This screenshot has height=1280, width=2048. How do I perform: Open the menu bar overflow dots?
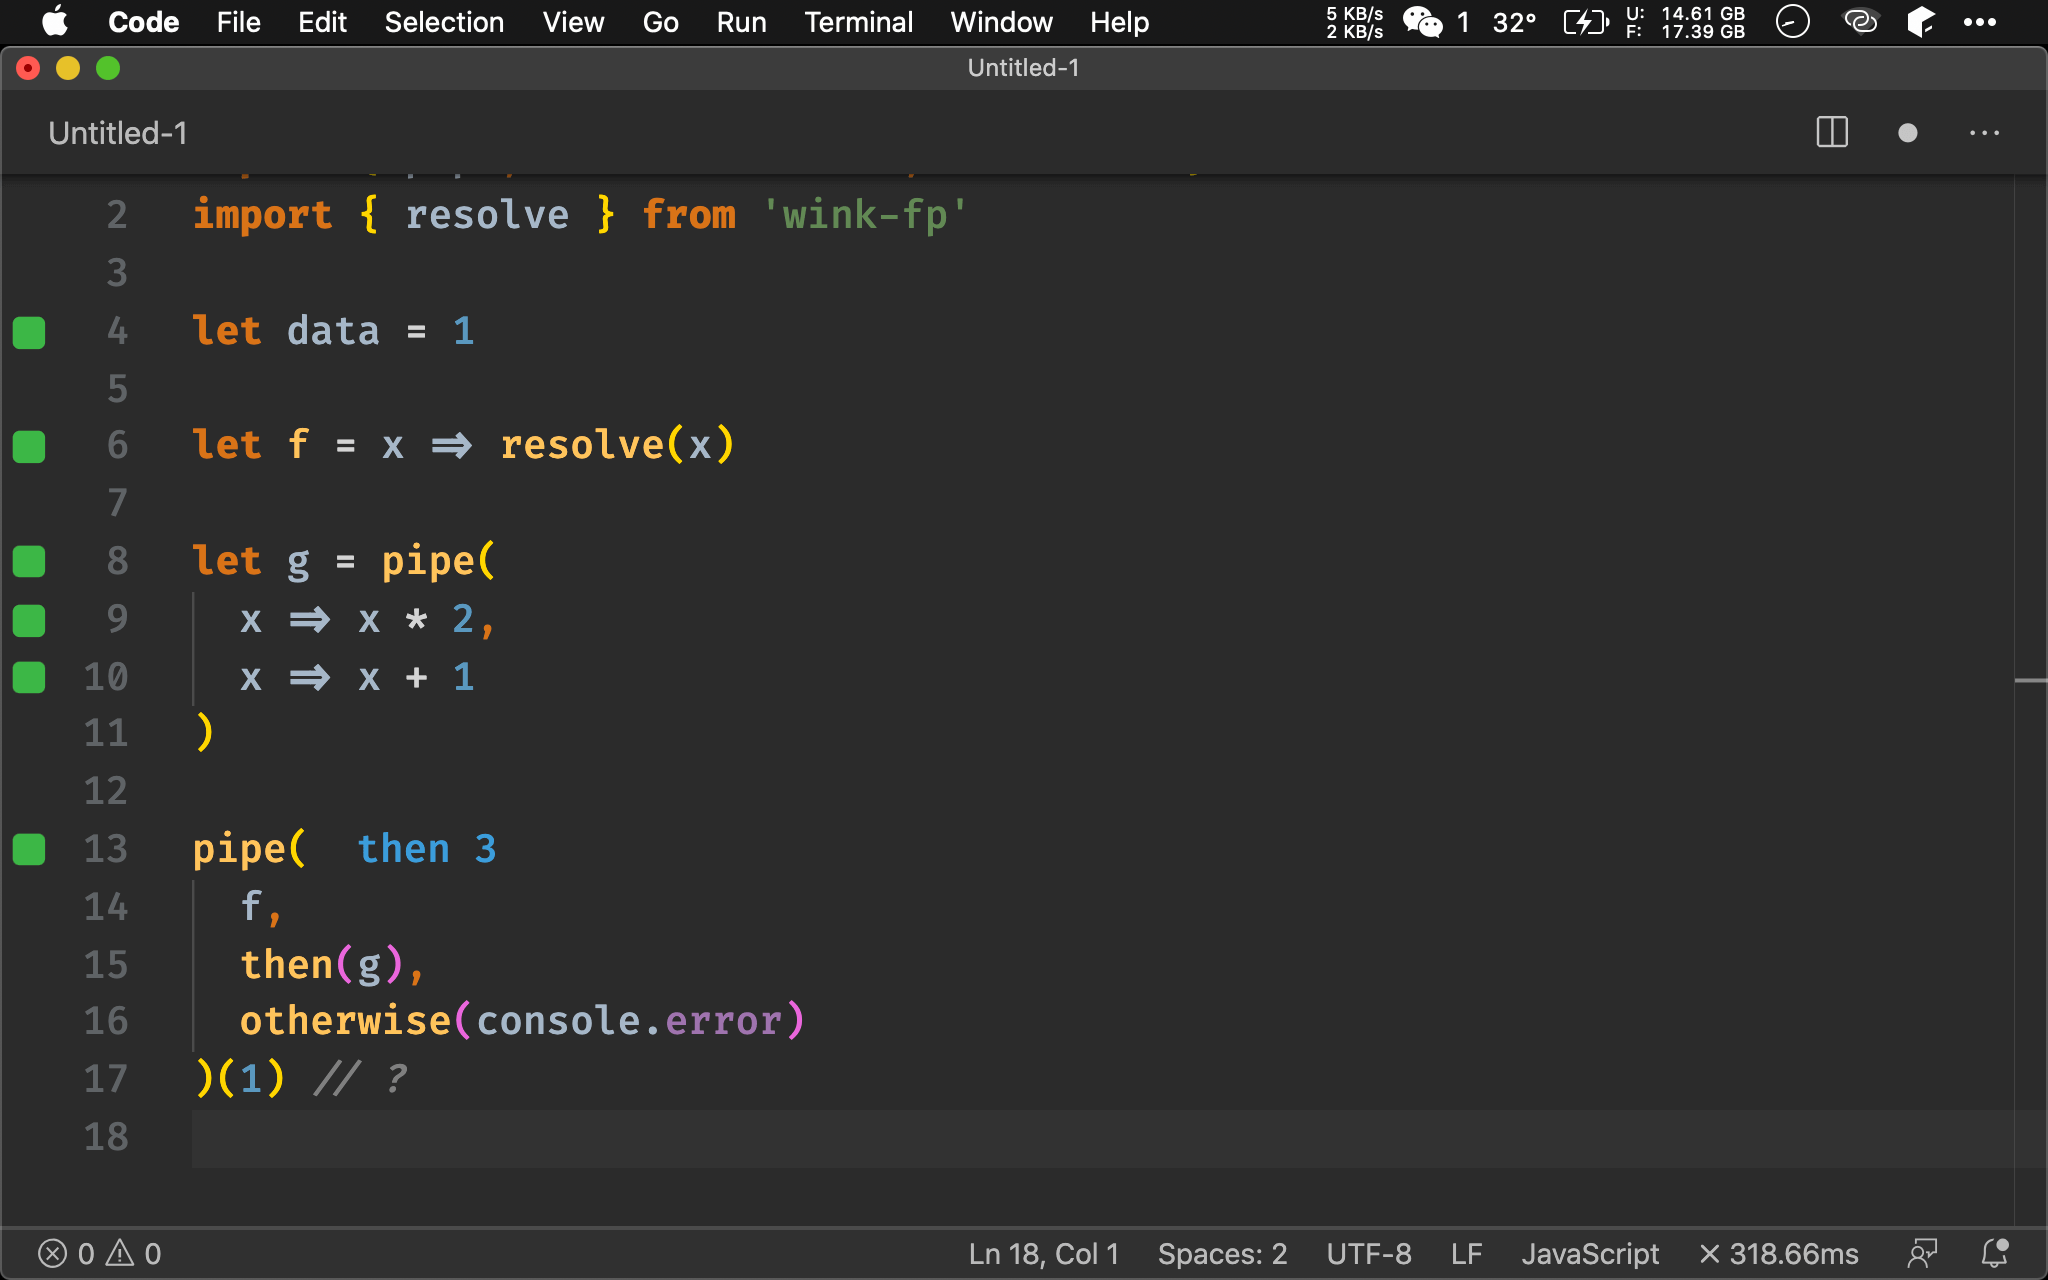click(x=1979, y=22)
